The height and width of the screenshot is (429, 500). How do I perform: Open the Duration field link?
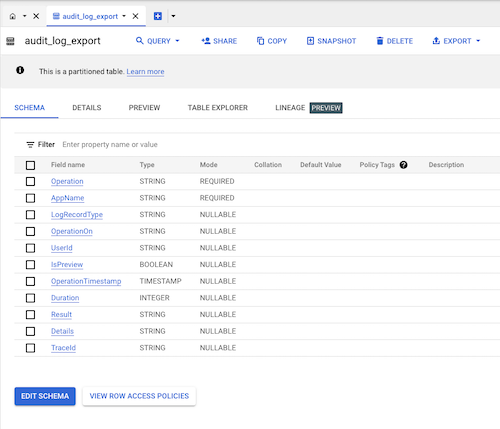(65, 298)
